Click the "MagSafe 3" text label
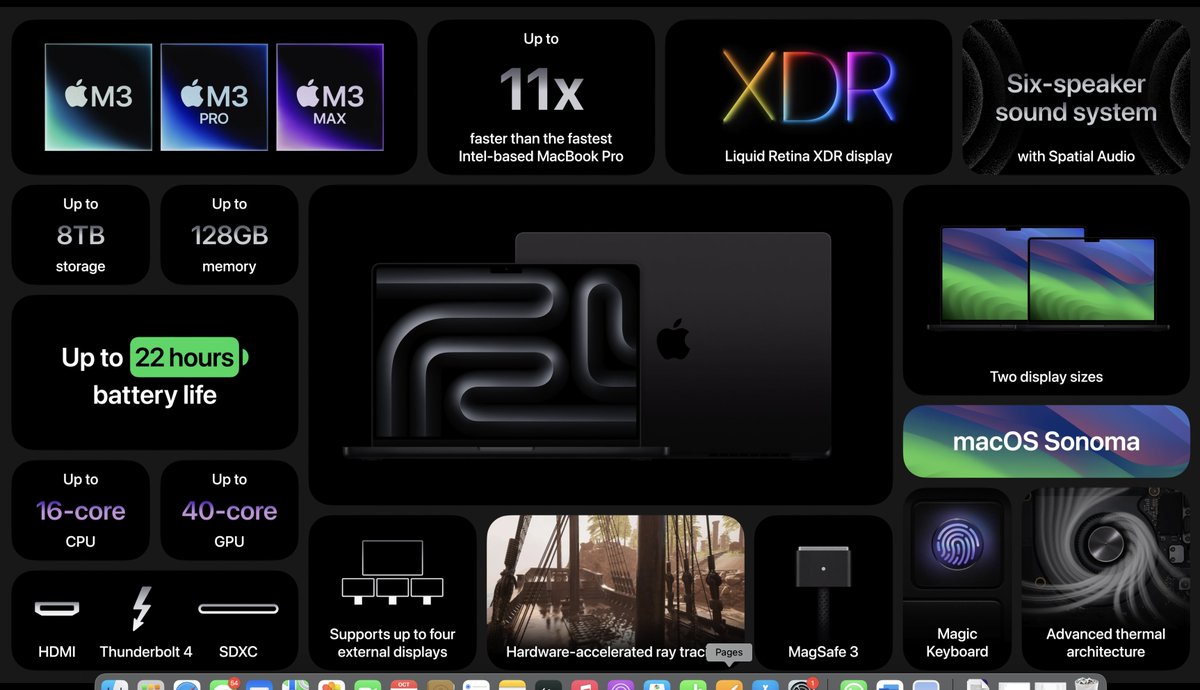1200x690 pixels. [823, 652]
